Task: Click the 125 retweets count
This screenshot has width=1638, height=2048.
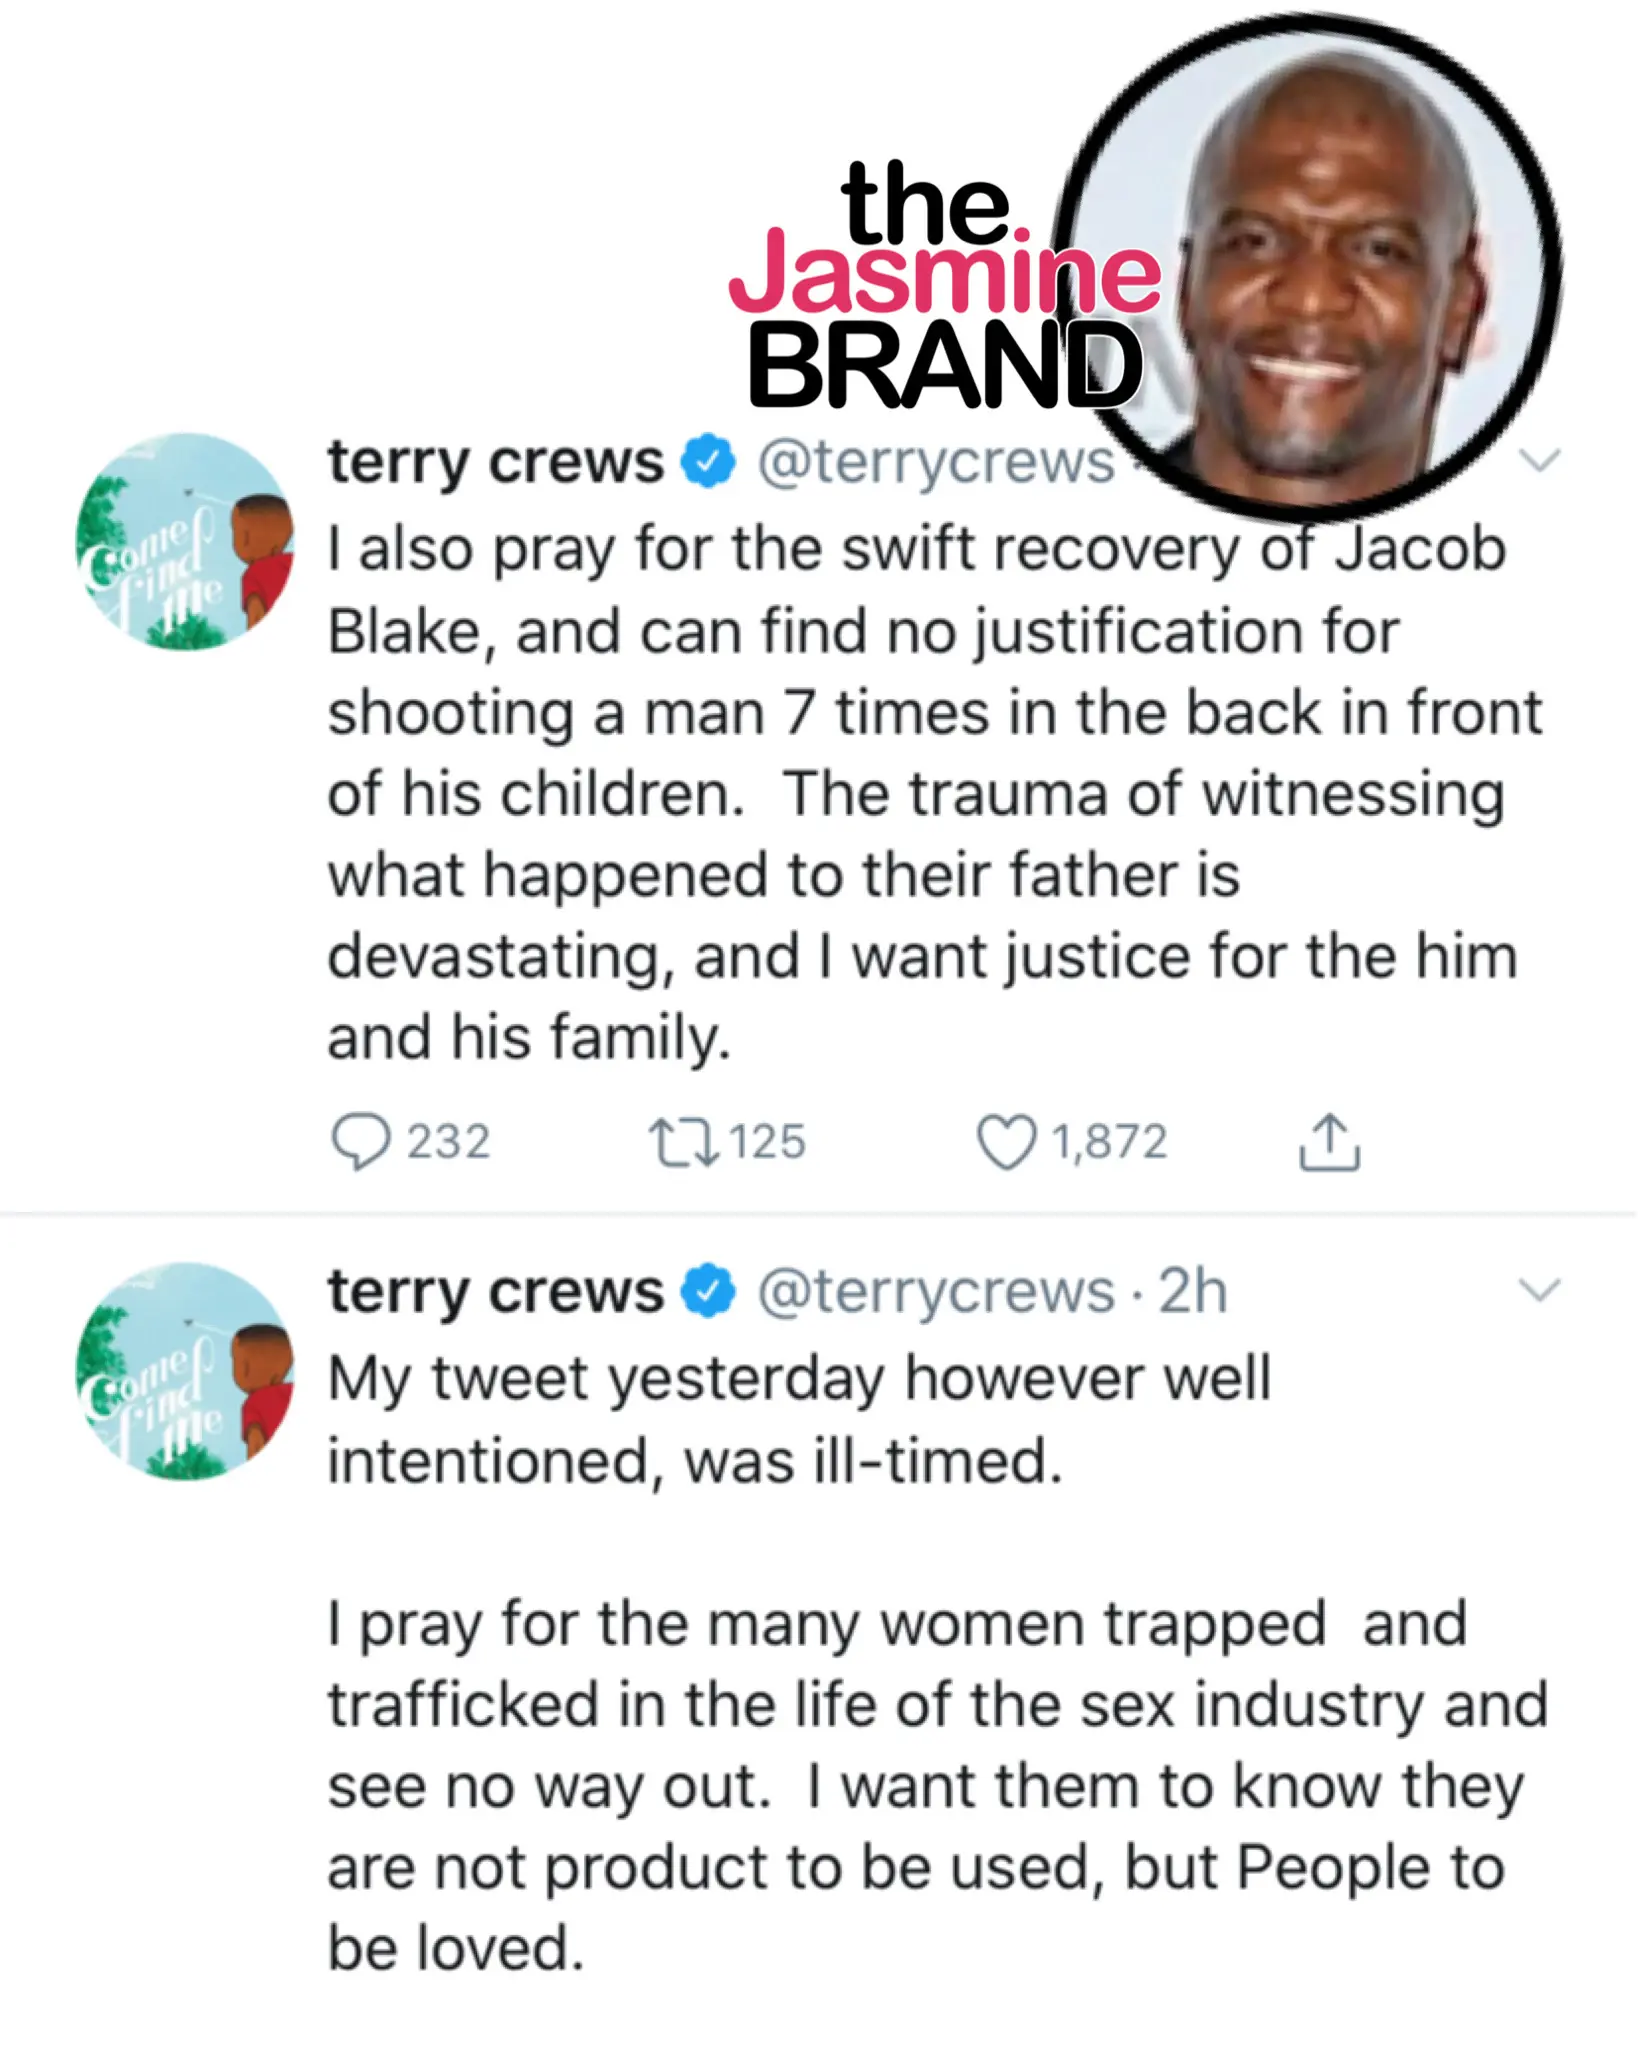Action: [x=767, y=1142]
